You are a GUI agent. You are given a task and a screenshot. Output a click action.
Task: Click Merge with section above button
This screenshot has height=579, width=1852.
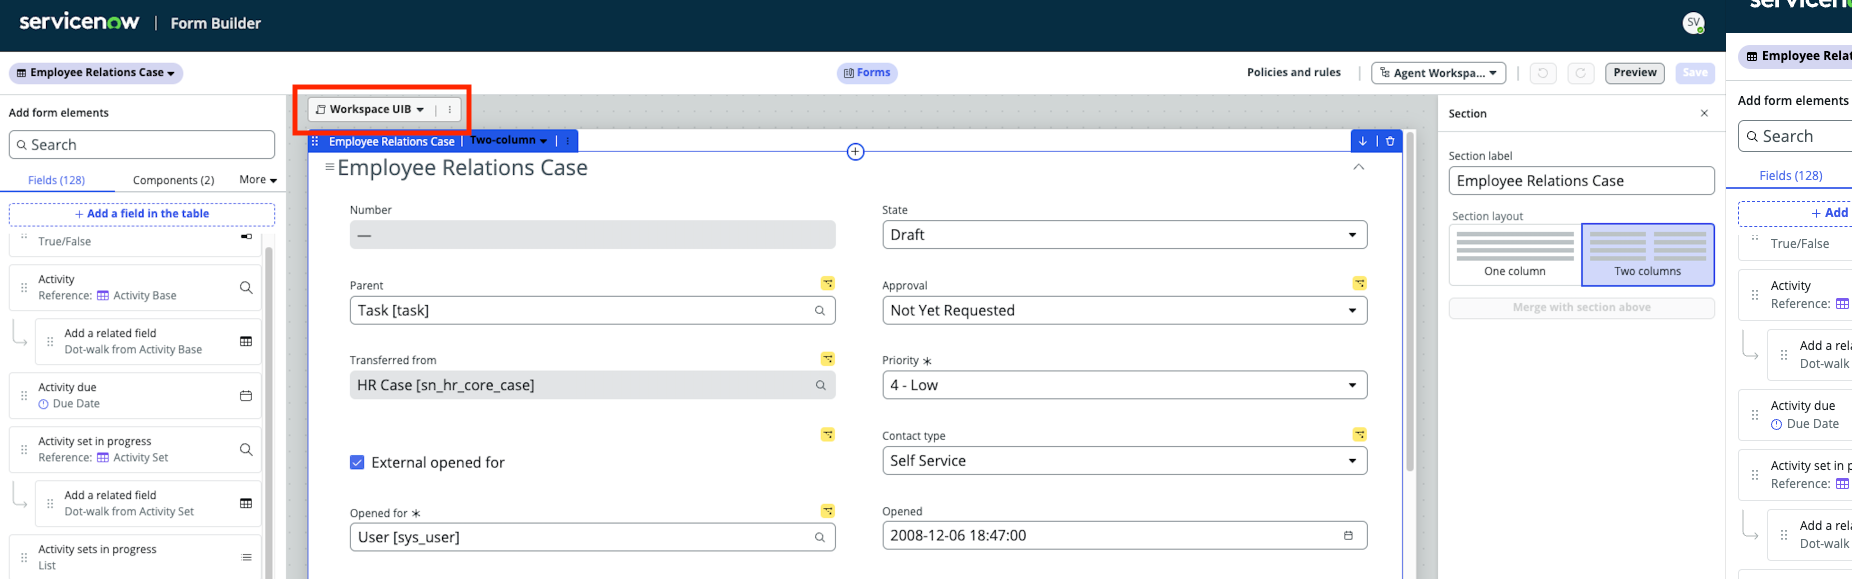coord(1581,308)
